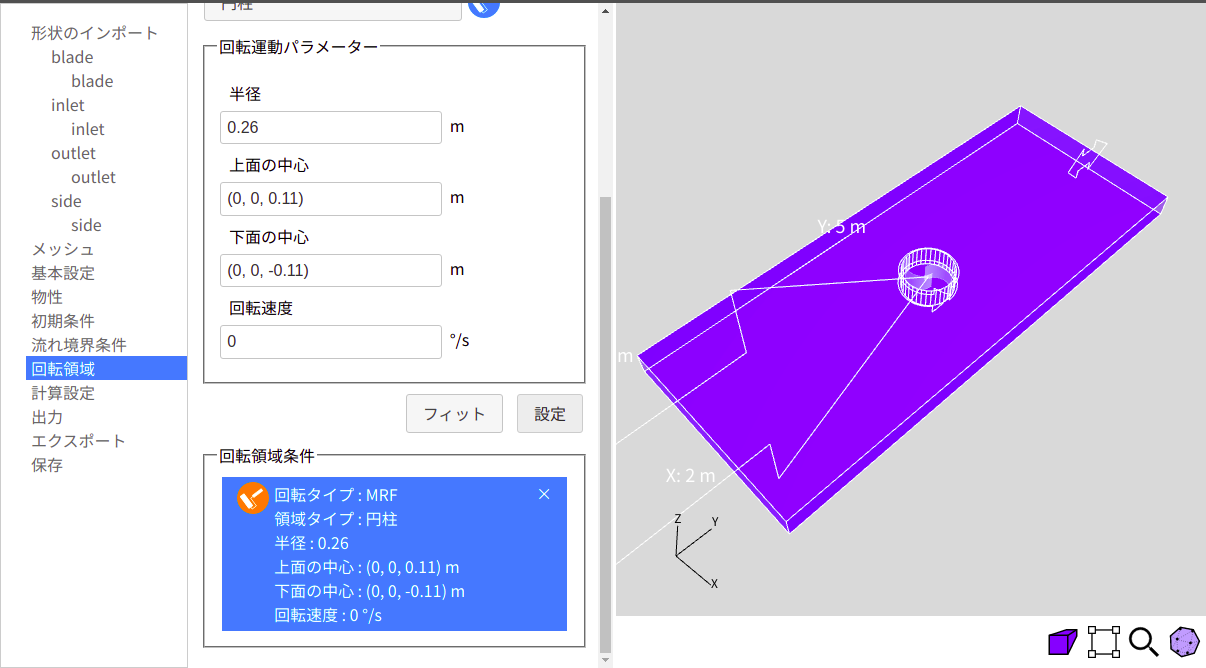Click the 回転速度 input field
Viewport: 1206px width, 668px height.
click(331, 342)
